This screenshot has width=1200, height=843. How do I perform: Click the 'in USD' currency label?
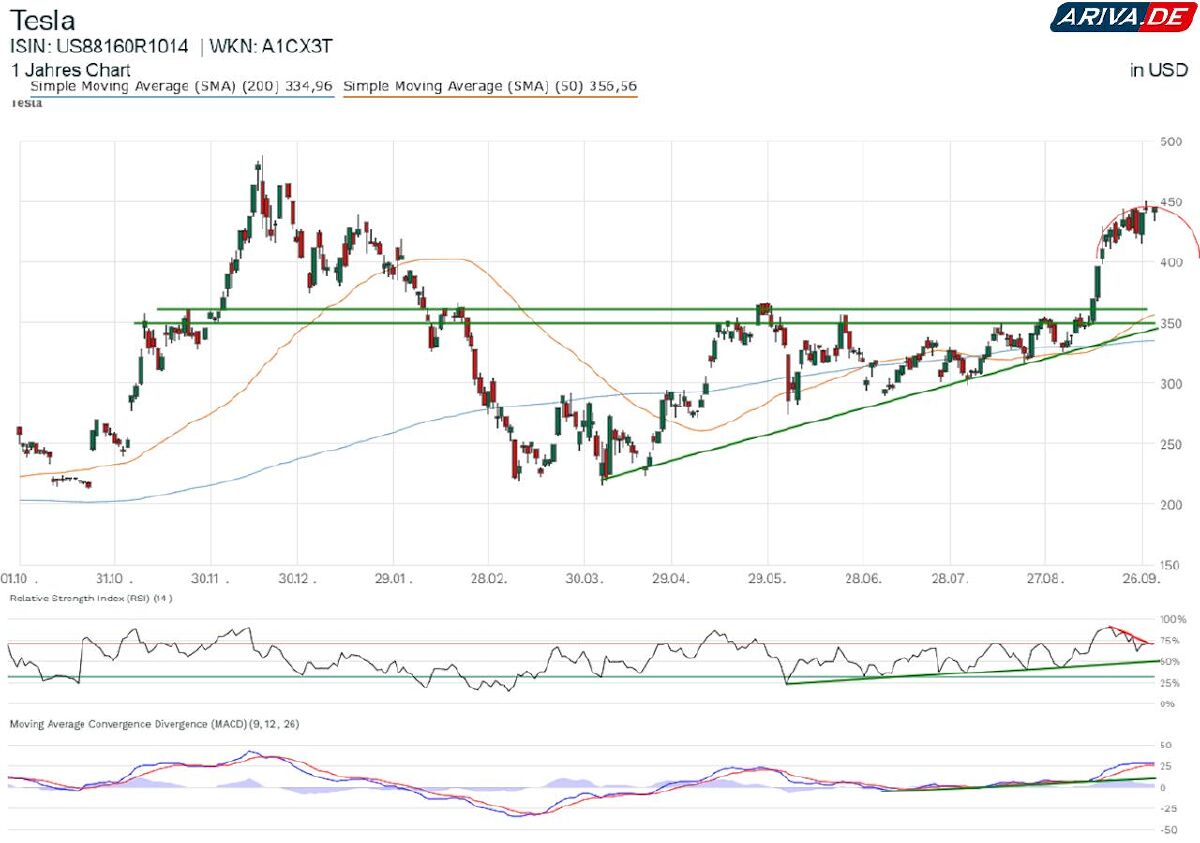tap(1159, 70)
